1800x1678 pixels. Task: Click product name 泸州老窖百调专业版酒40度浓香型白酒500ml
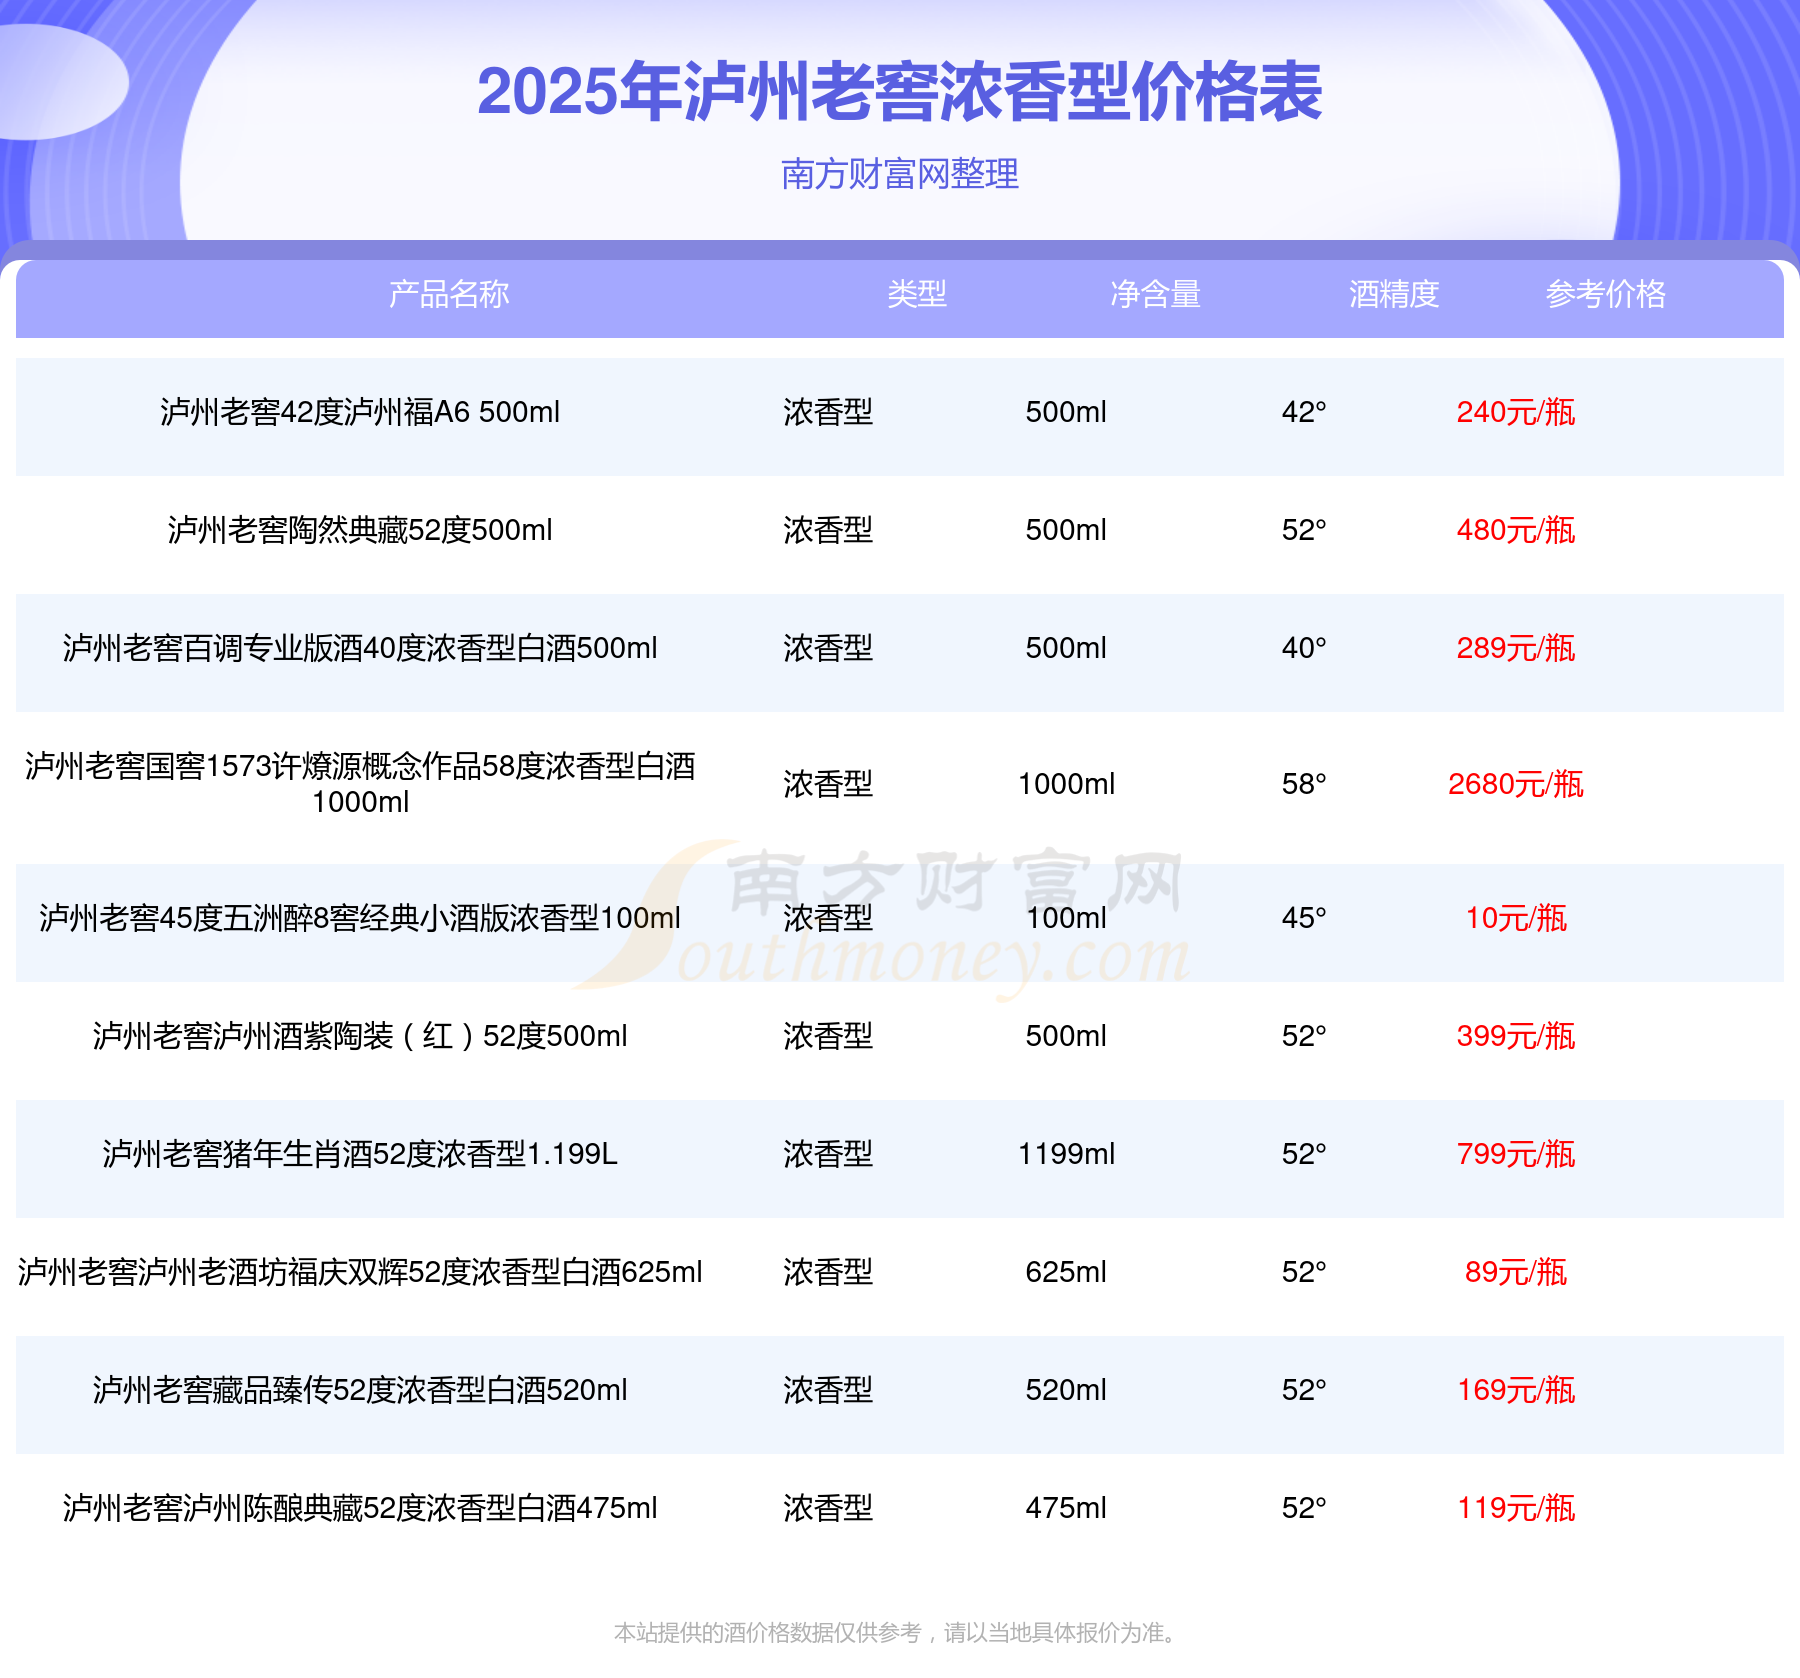point(360,648)
